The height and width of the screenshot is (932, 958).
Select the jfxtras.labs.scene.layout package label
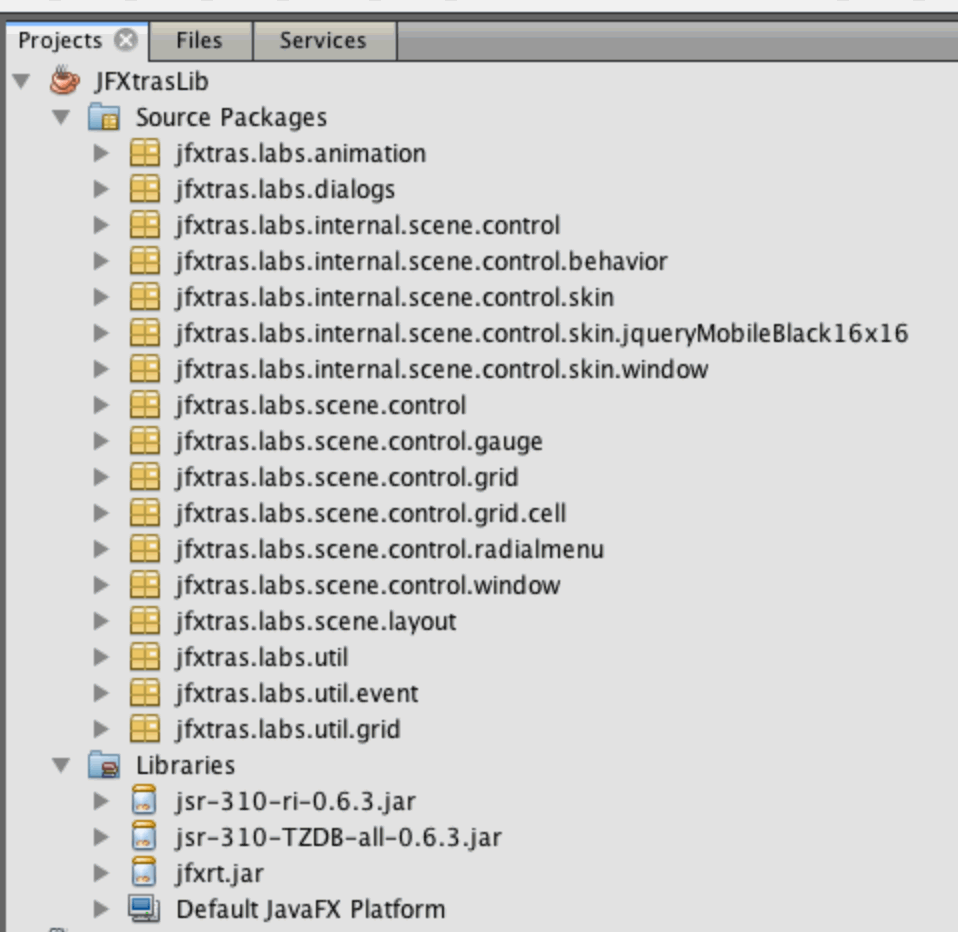coord(315,622)
